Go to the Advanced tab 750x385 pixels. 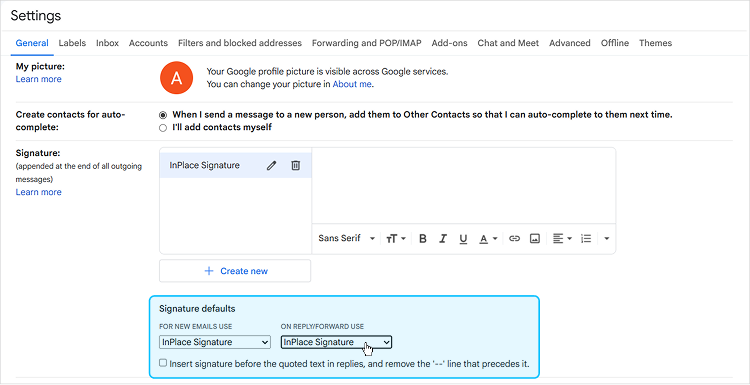[570, 43]
